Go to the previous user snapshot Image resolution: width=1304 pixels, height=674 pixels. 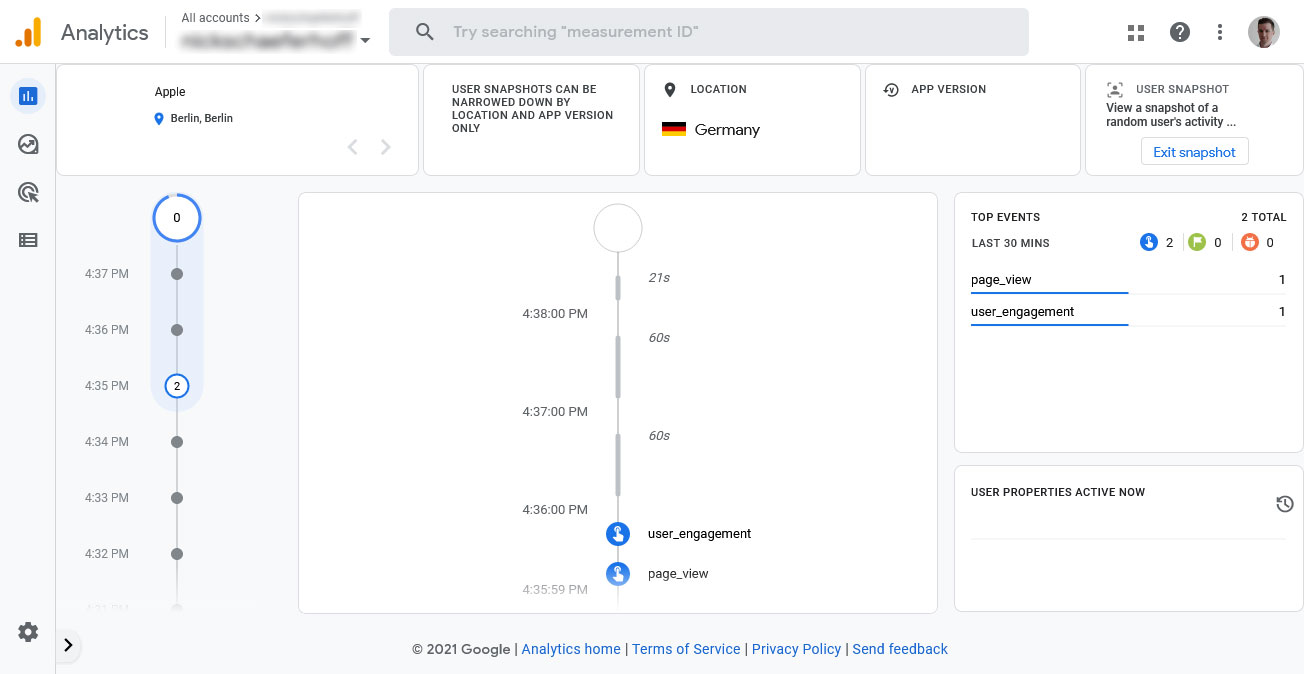point(352,147)
